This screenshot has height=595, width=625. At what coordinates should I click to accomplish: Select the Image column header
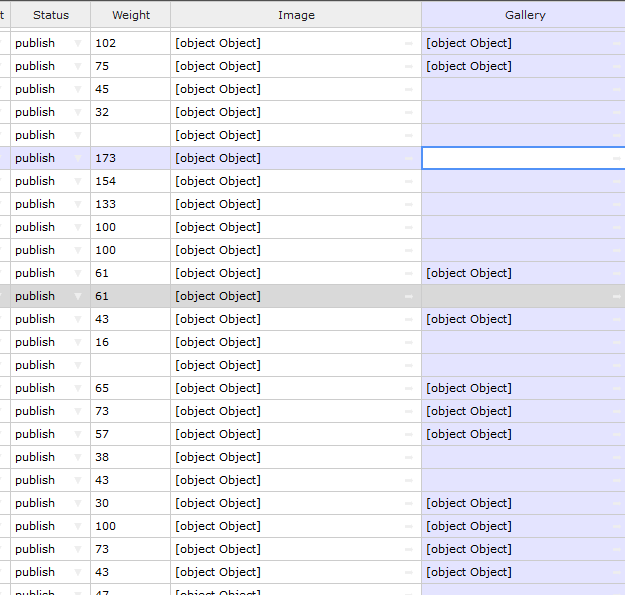[x=296, y=15]
